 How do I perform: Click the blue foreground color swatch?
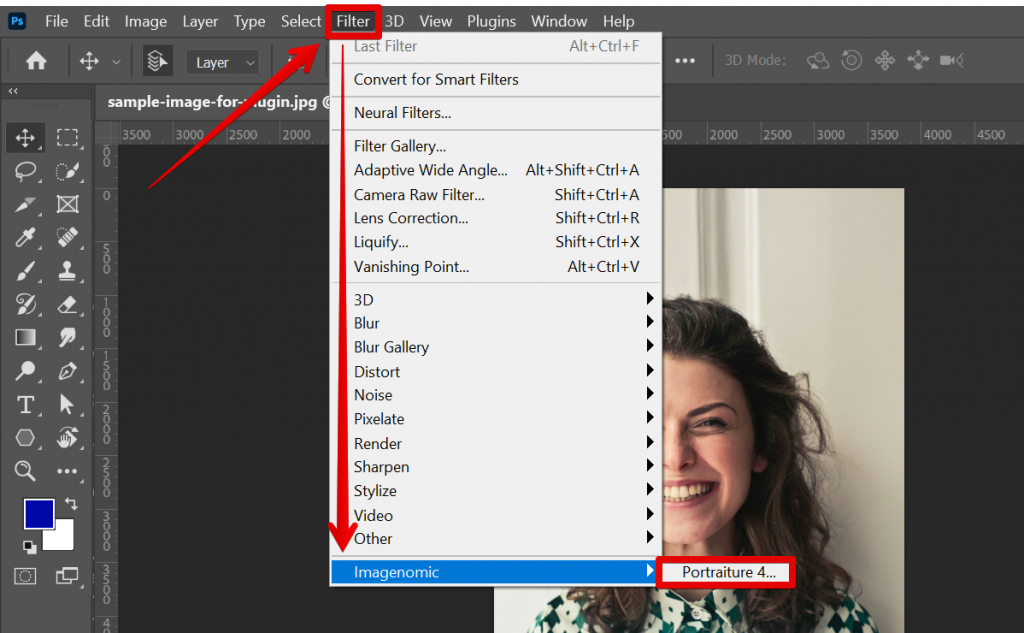pos(38,513)
